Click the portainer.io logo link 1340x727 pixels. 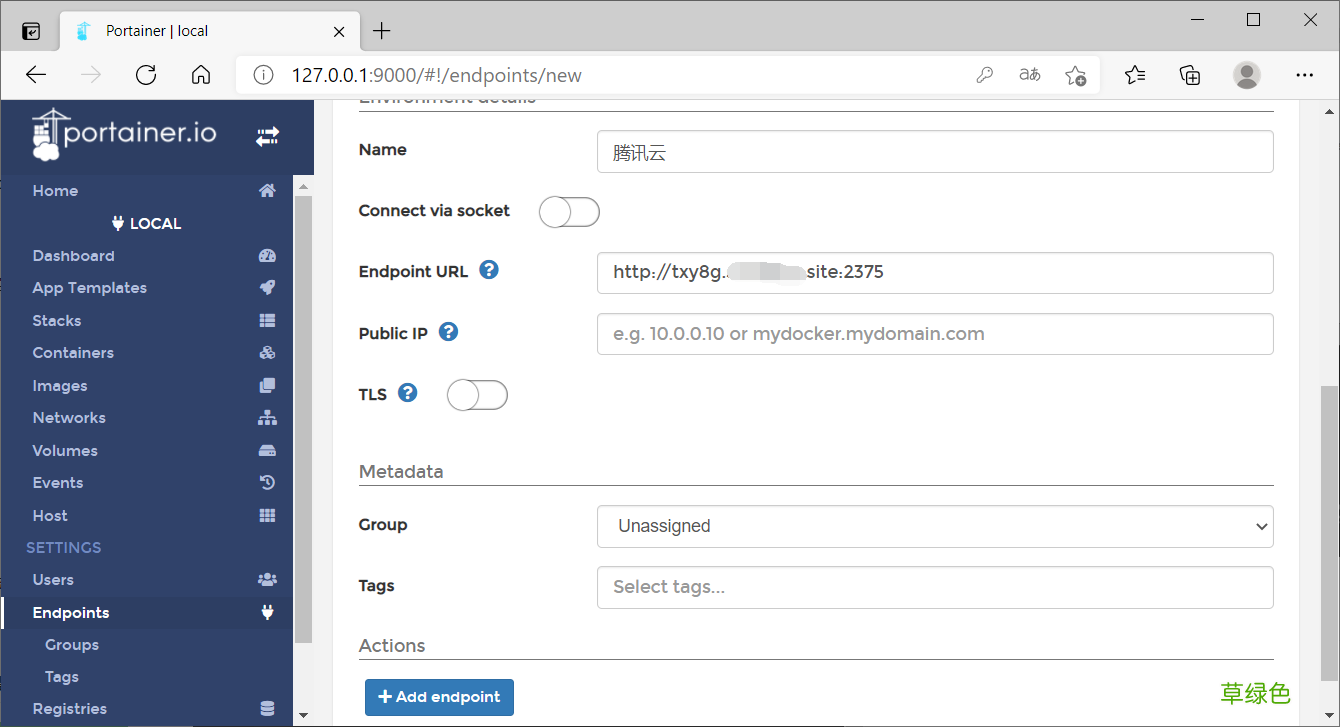coord(125,135)
